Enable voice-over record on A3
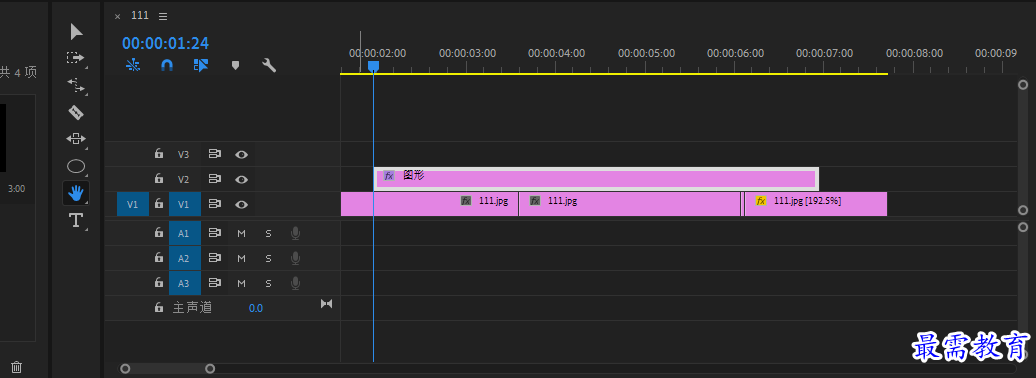Screen dimensions: 1036x378 coord(295,284)
